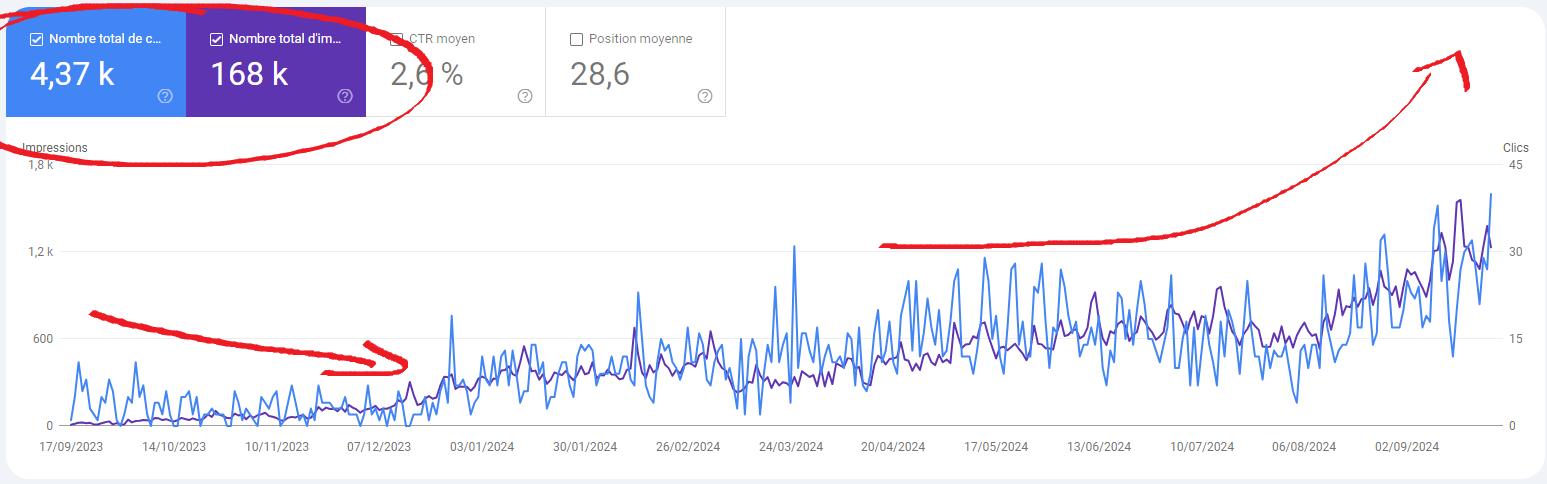Click the Impressions axis title
The width and height of the screenshot is (1547, 484).
[55, 148]
